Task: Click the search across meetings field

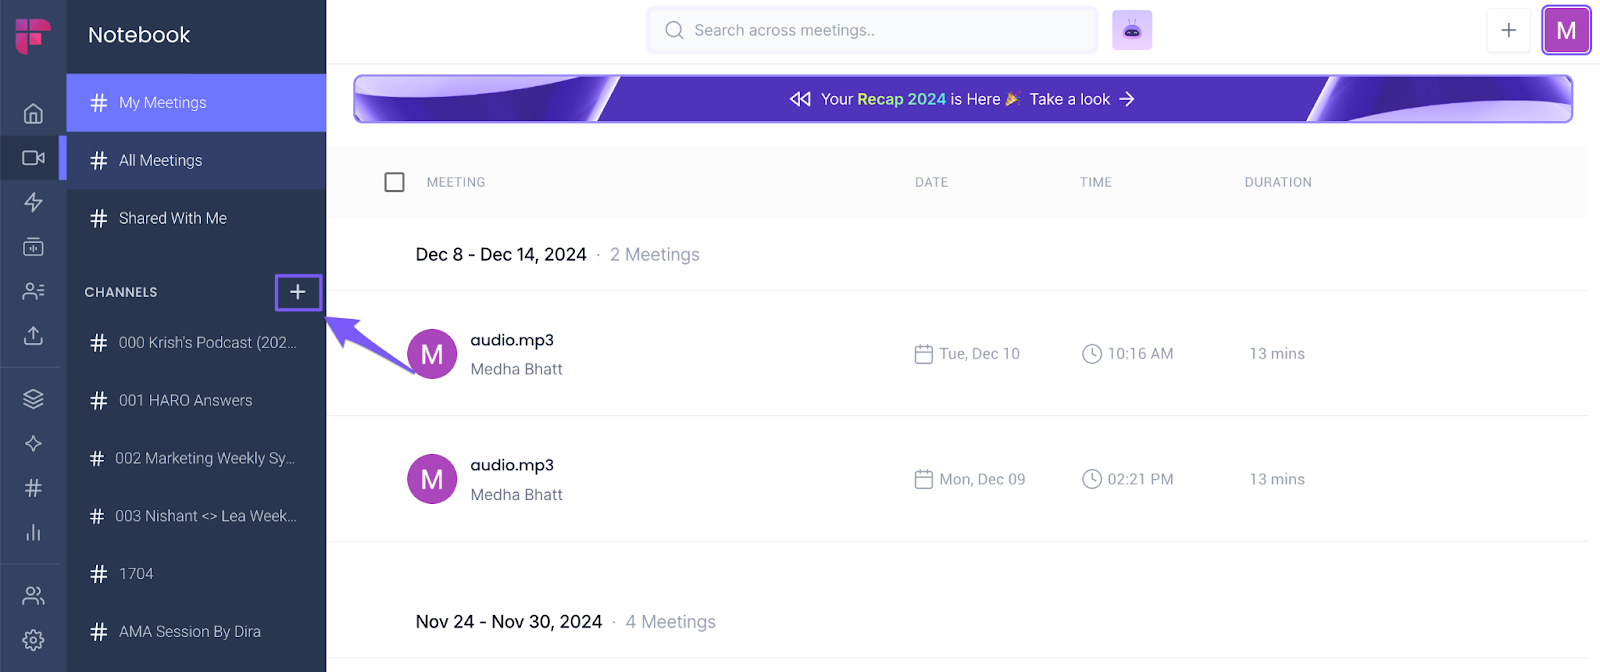Action: click(872, 31)
